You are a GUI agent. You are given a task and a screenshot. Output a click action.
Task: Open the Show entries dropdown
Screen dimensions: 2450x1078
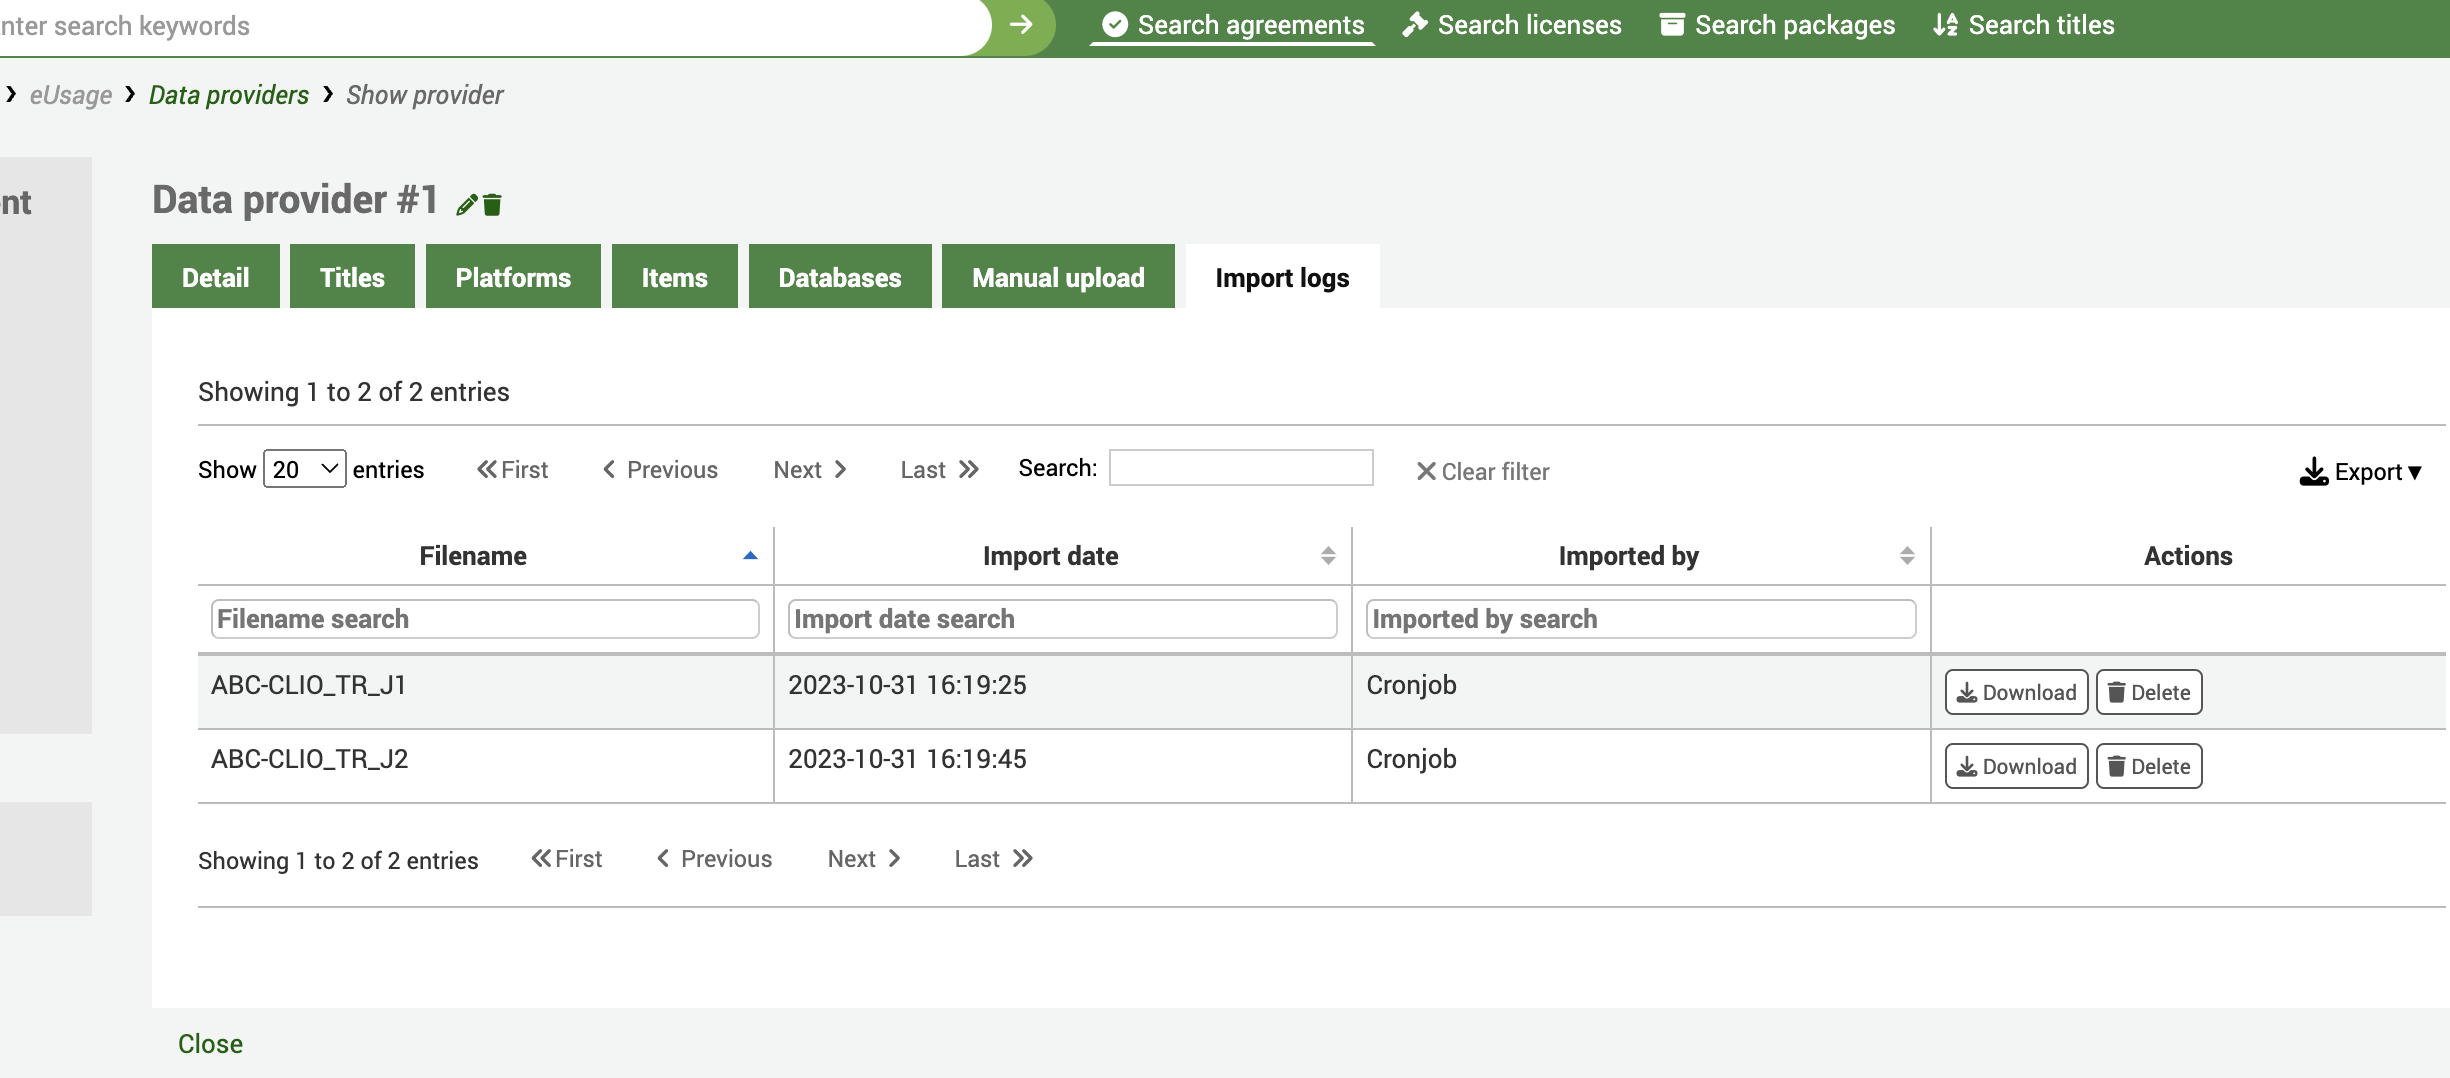pos(302,468)
